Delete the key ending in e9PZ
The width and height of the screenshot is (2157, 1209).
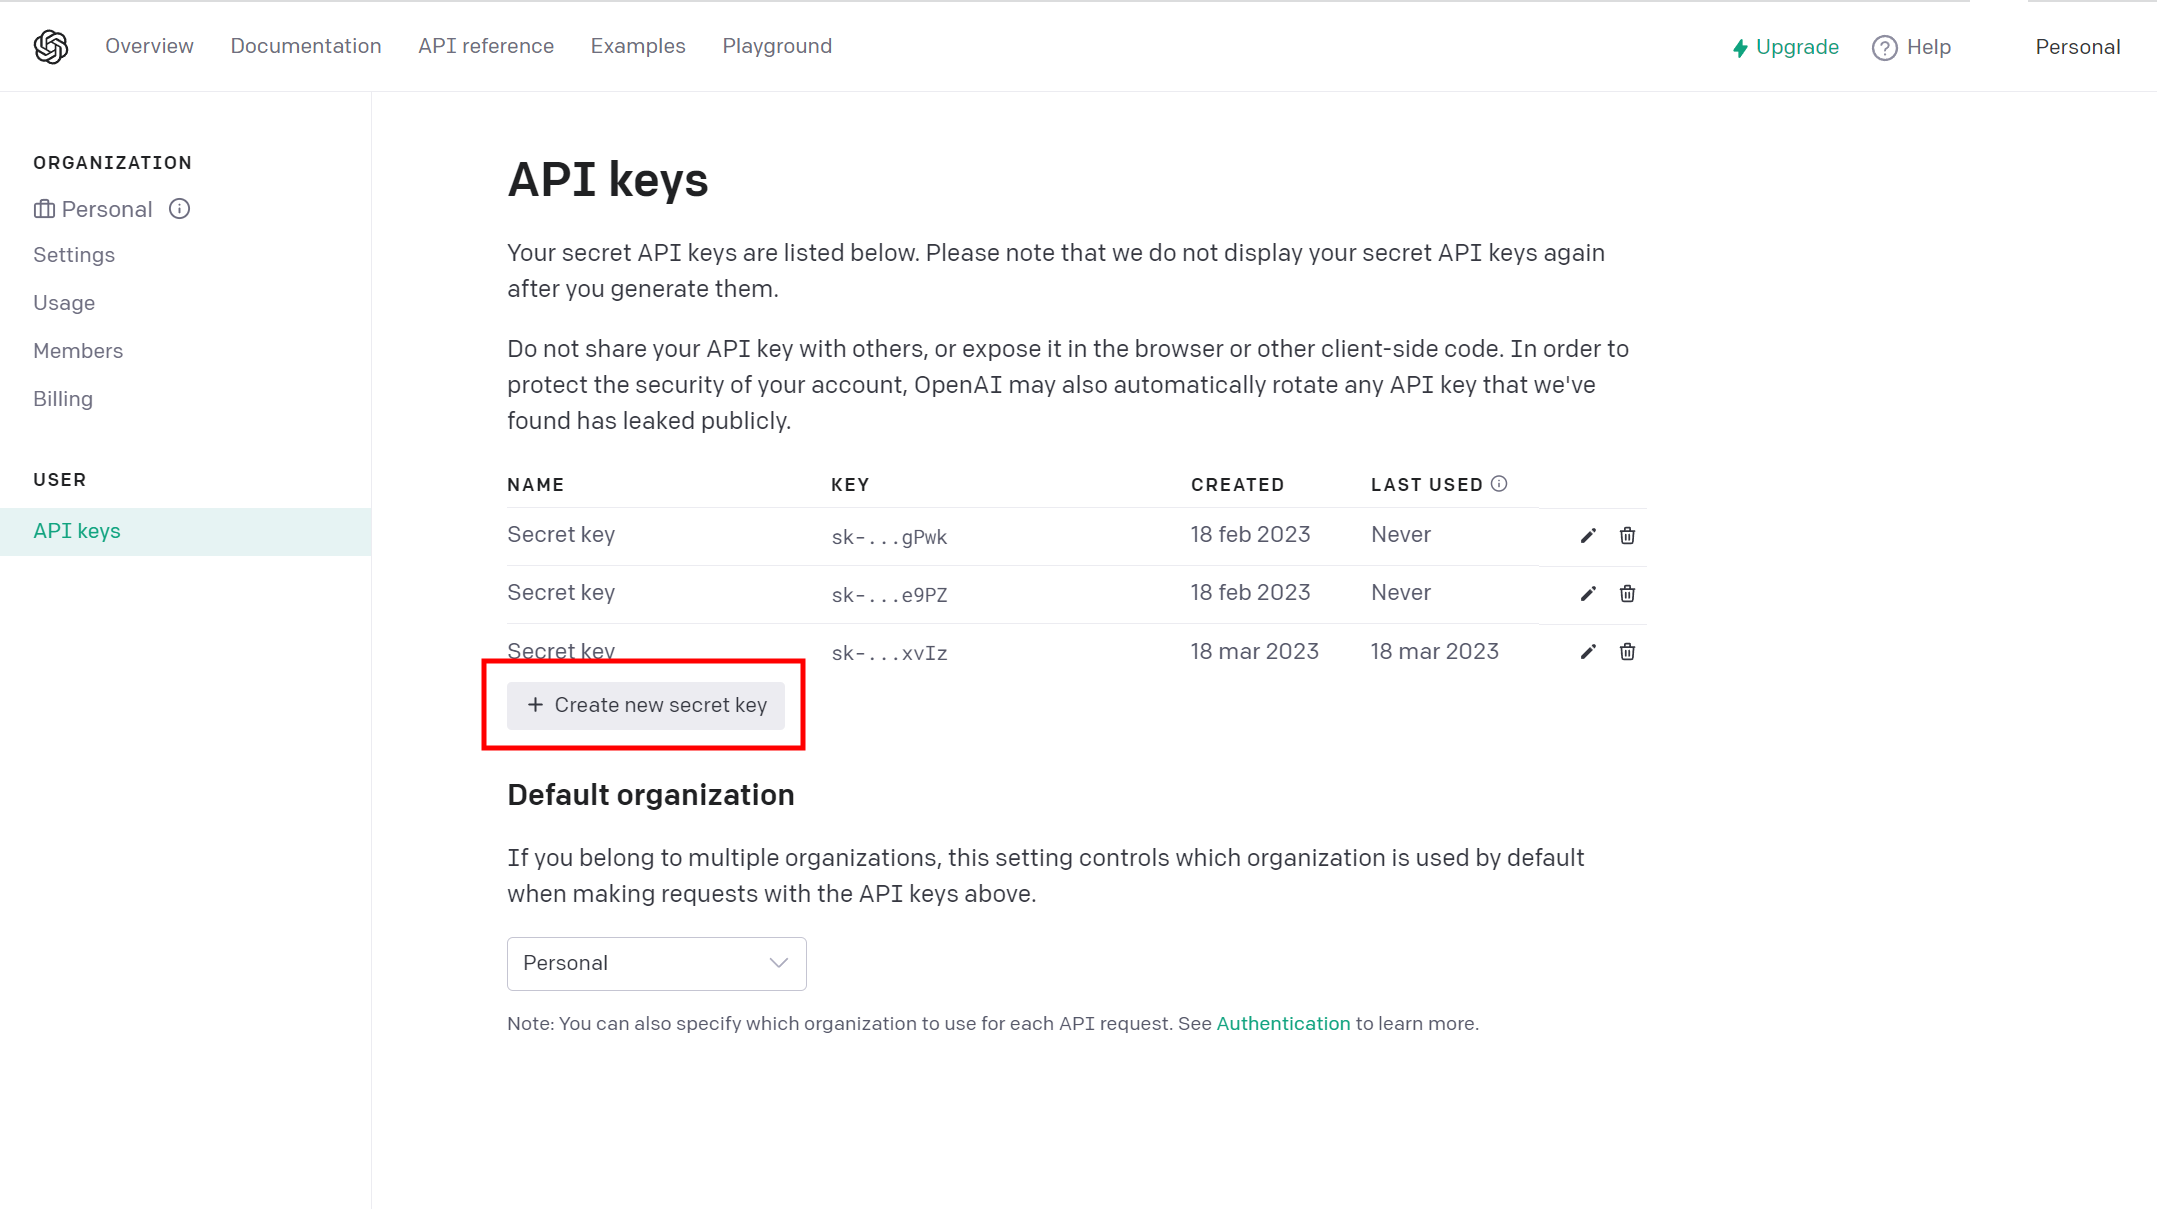click(1627, 593)
